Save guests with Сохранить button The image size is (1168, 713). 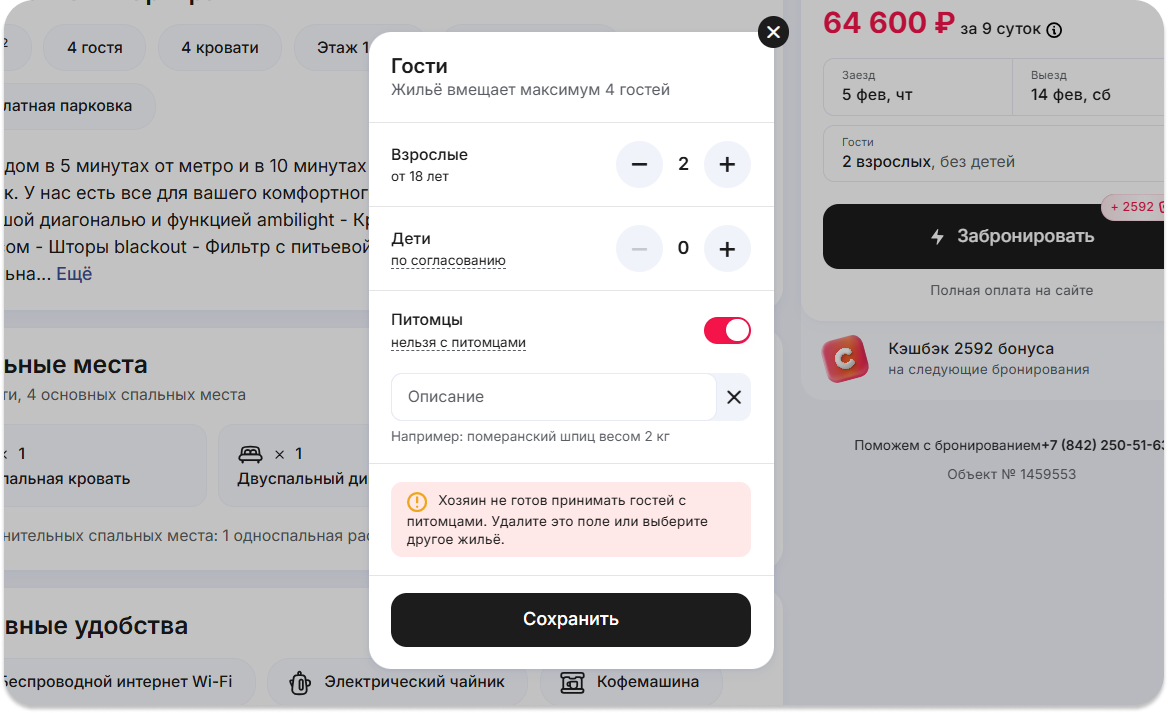[x=571, y=620]
